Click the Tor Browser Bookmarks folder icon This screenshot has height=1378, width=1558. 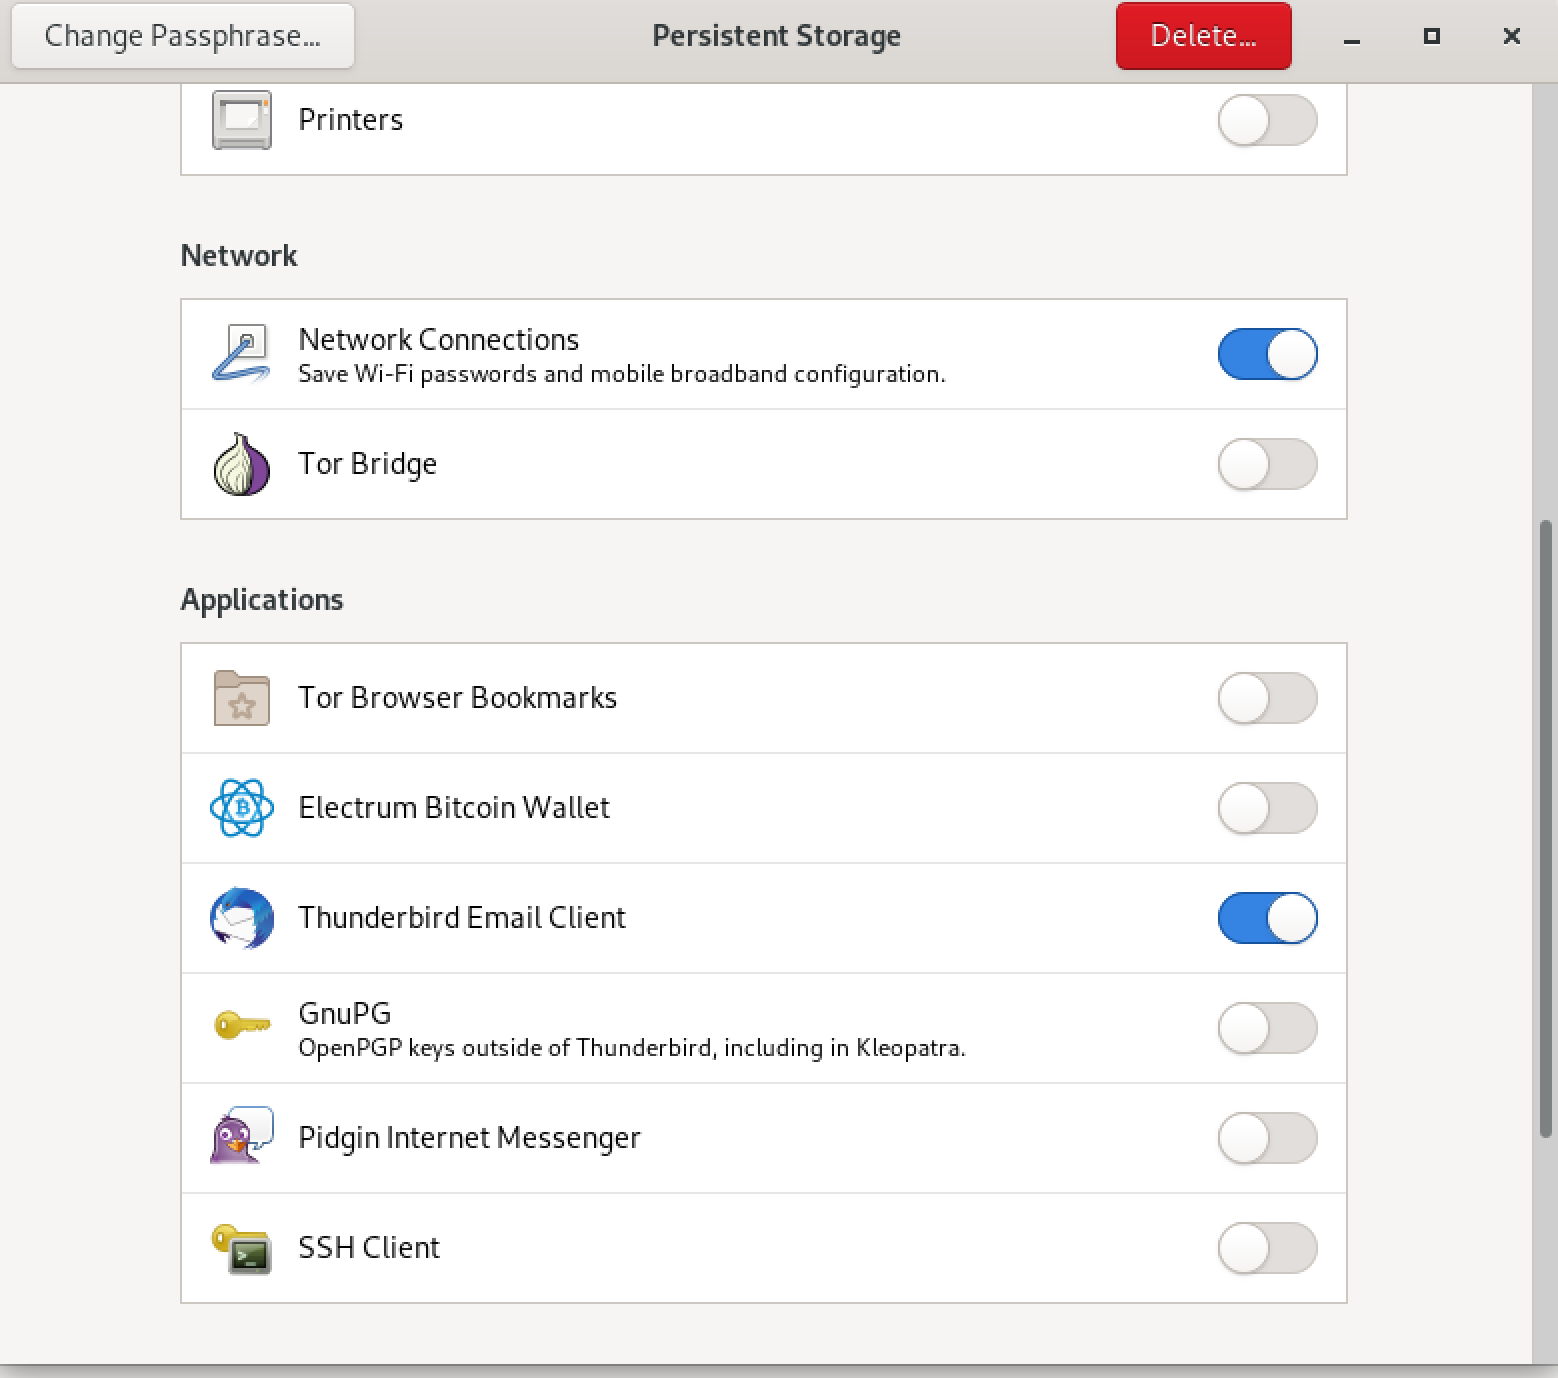tap(240, 699)
